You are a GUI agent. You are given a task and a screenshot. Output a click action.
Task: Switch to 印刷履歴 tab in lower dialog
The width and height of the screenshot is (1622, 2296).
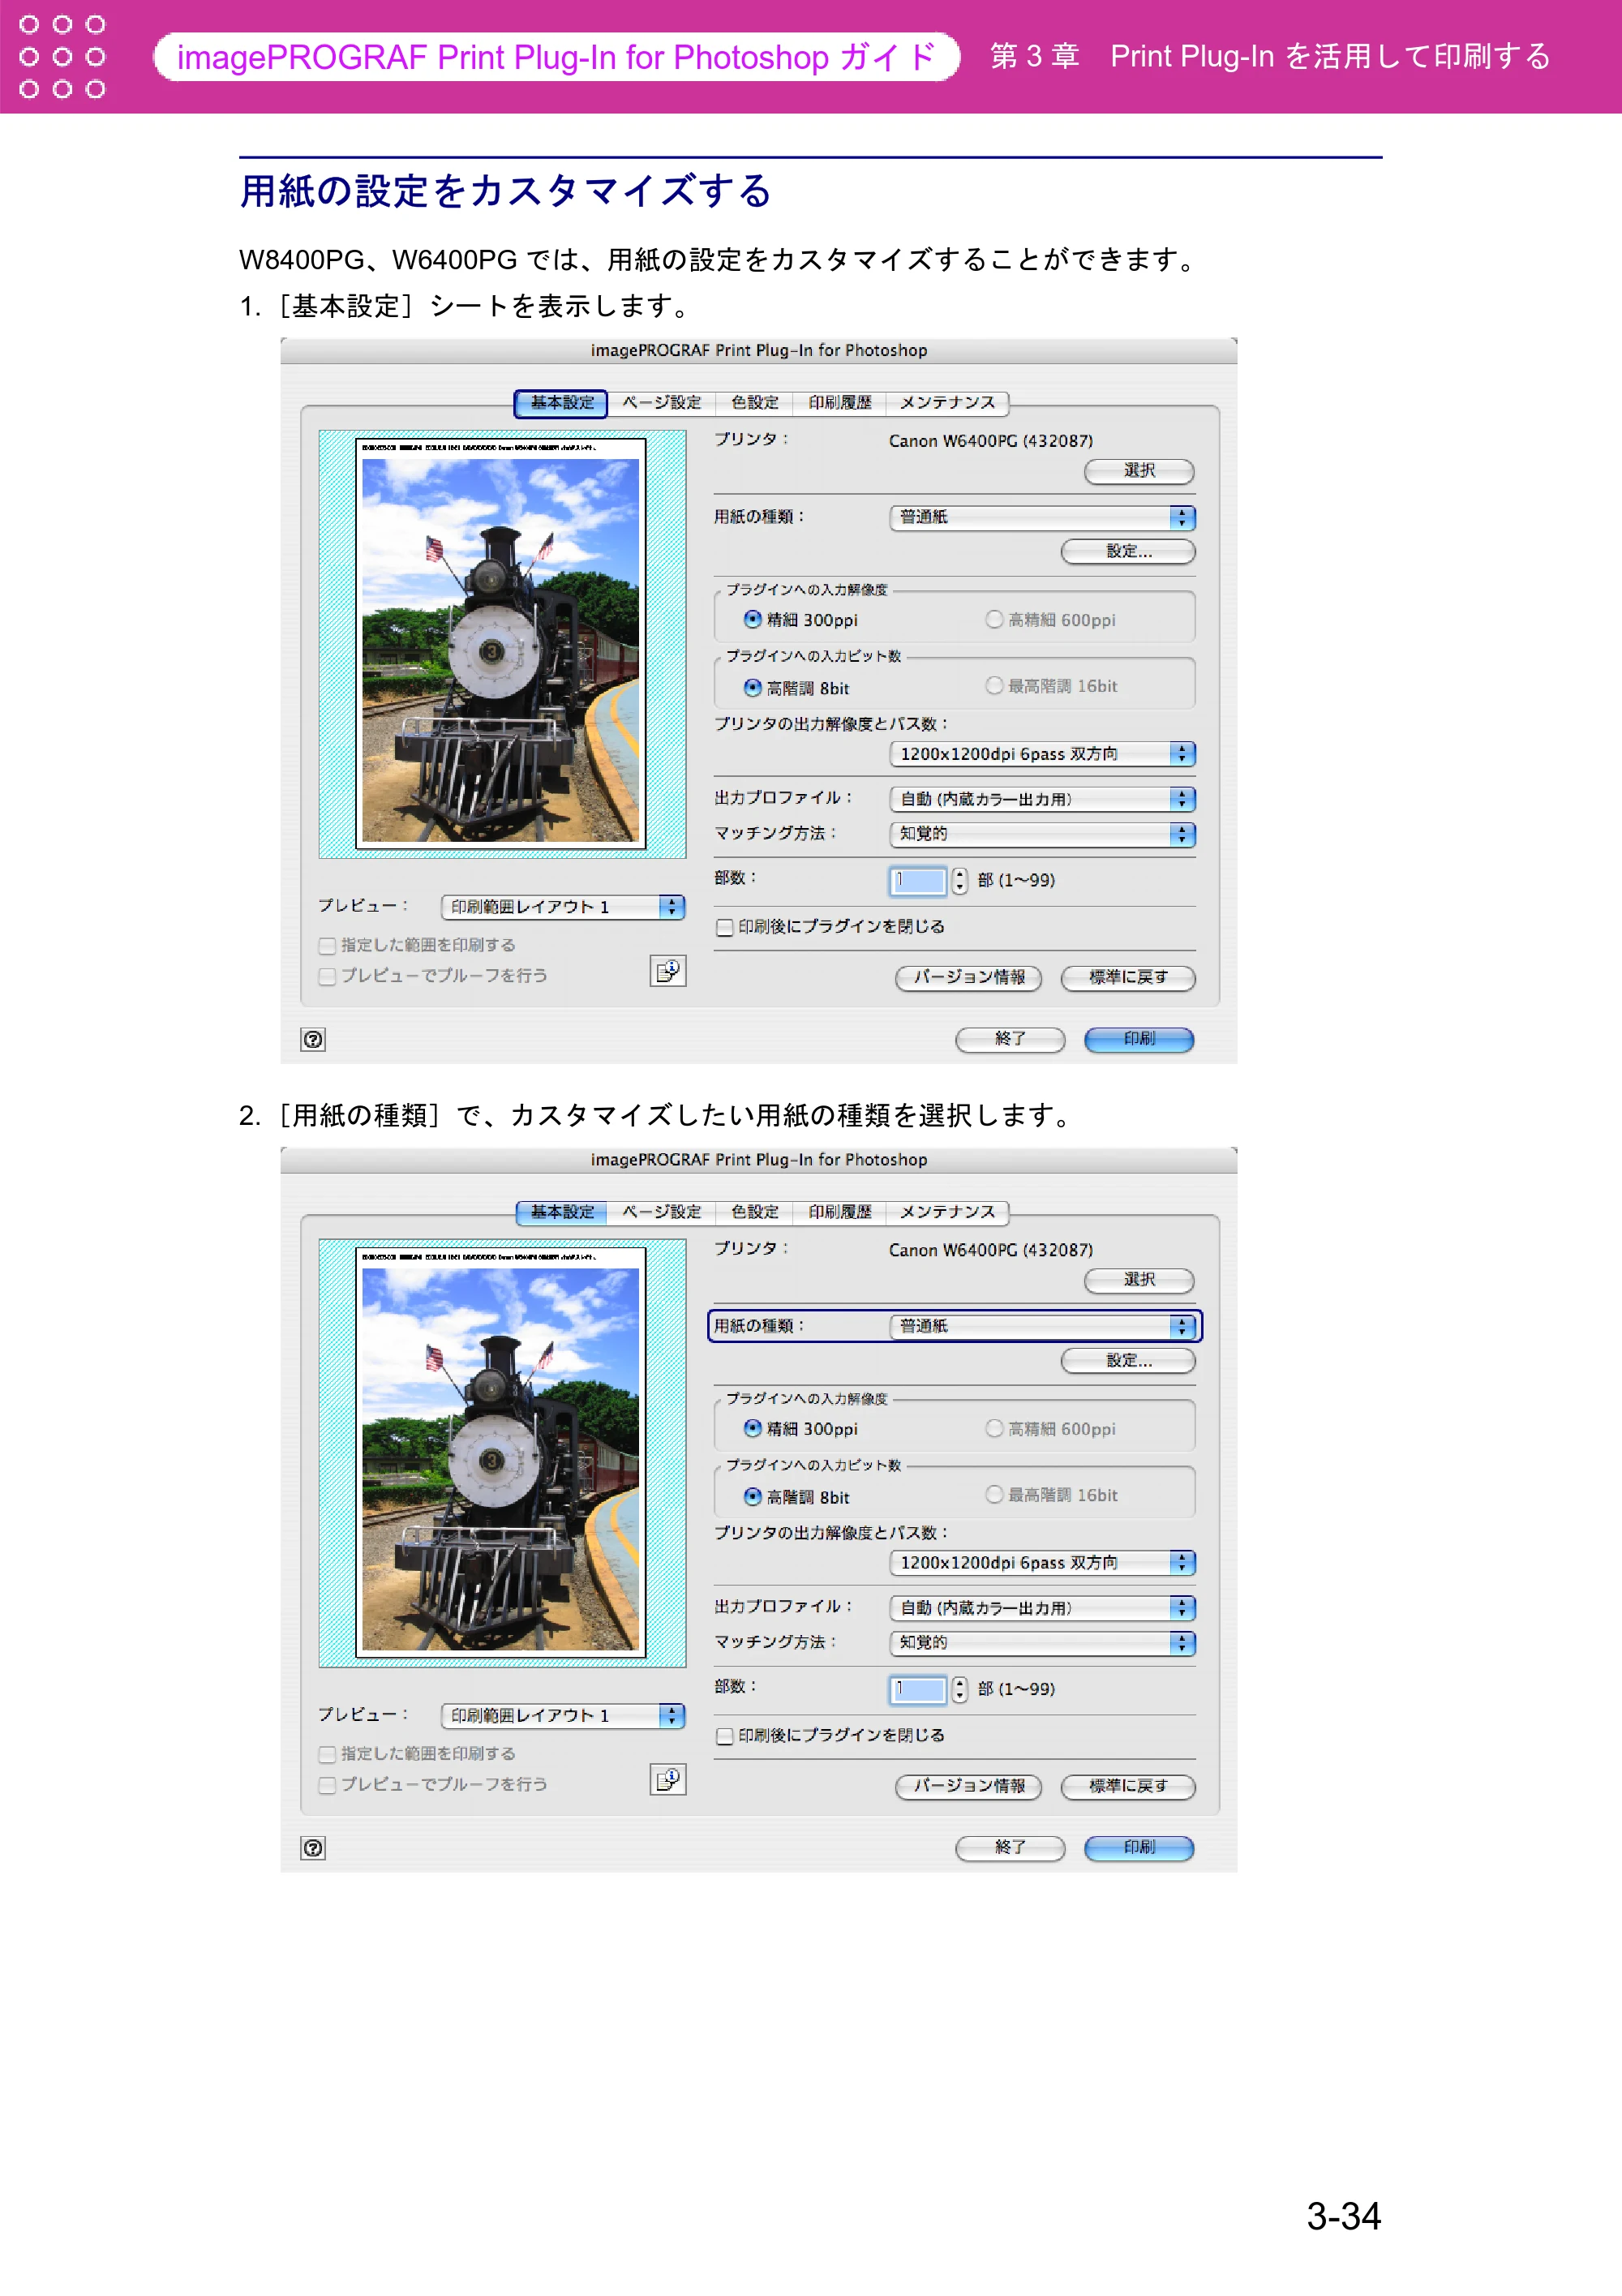[x=840, y=1212]
